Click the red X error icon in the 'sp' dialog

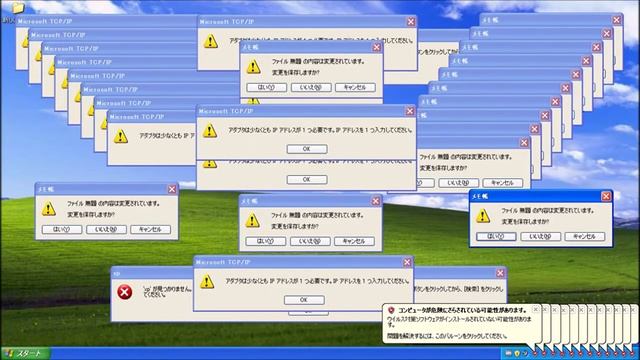[124, 292]
